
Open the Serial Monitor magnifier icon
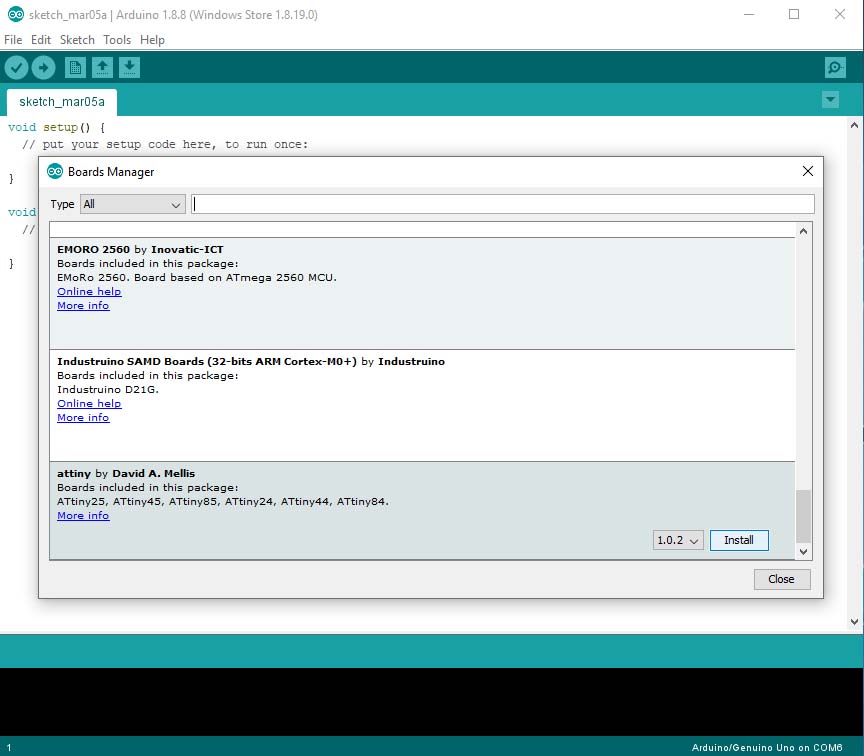pyautogui.click(x=835, y=68)
